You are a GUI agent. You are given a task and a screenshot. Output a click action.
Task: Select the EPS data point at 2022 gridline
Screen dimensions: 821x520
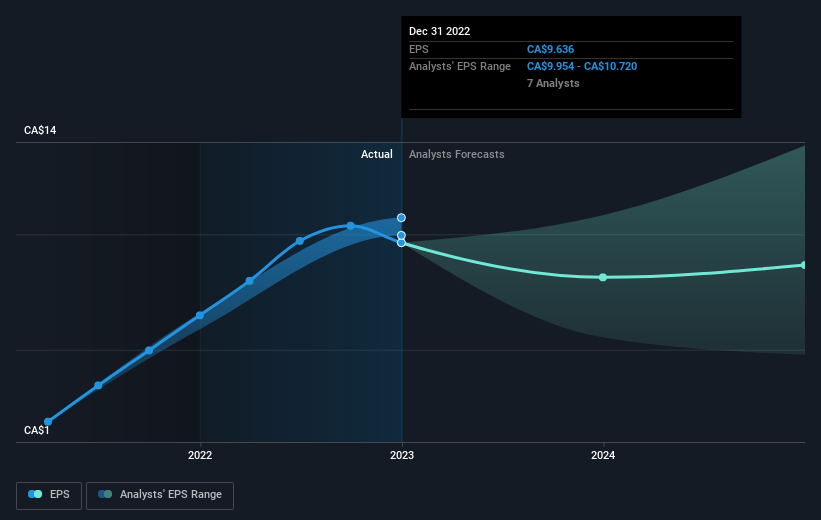[x=200, y=315]
